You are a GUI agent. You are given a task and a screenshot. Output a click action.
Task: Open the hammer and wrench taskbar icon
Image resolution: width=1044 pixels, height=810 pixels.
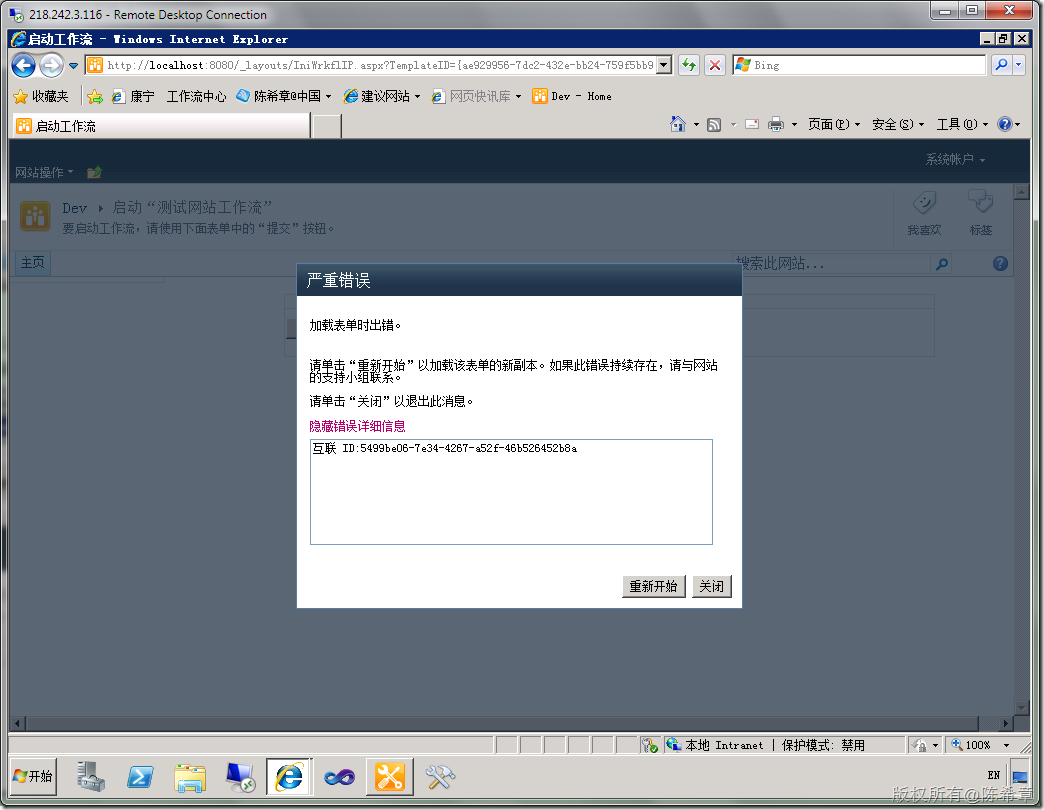pyautogui.click(x=439, y=777)
